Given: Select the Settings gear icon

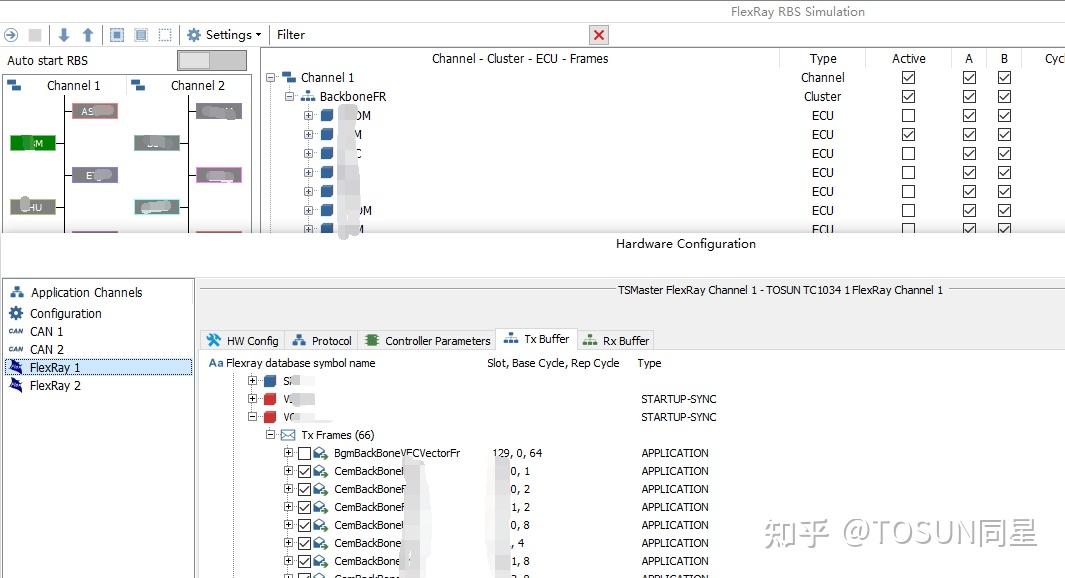Looking at the screenshot, I should [x=194, y=34].
